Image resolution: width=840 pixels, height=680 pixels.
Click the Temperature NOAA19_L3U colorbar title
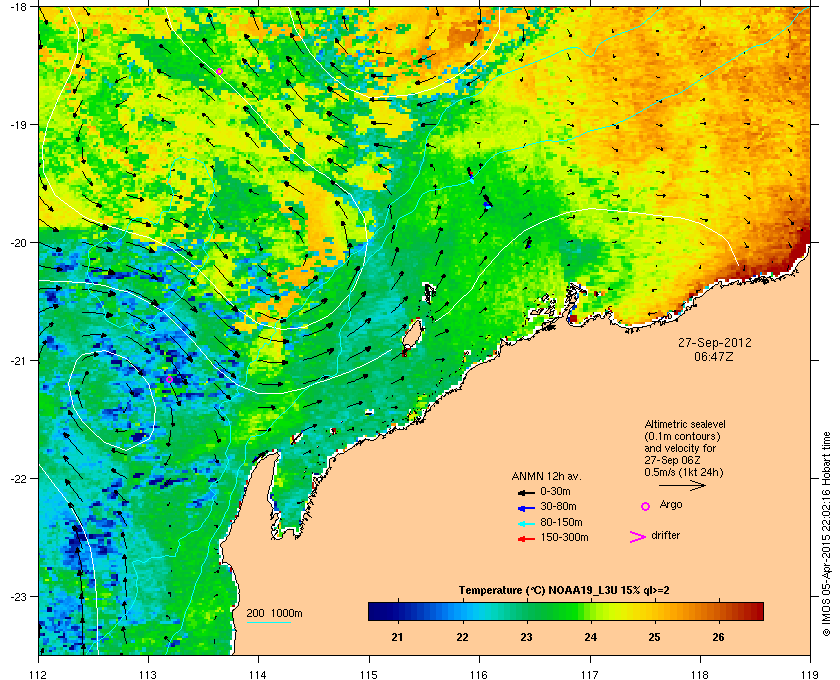coord(564,591)
